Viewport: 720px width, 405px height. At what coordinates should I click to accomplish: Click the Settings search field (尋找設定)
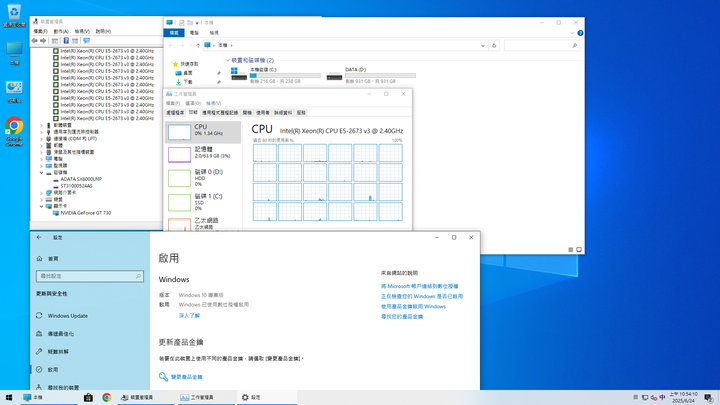(90, 276)
